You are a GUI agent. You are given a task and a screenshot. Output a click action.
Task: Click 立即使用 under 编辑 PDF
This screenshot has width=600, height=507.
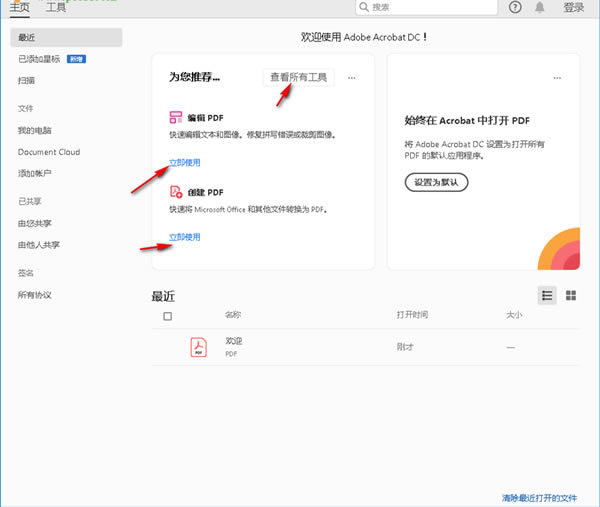click(185, 163)
